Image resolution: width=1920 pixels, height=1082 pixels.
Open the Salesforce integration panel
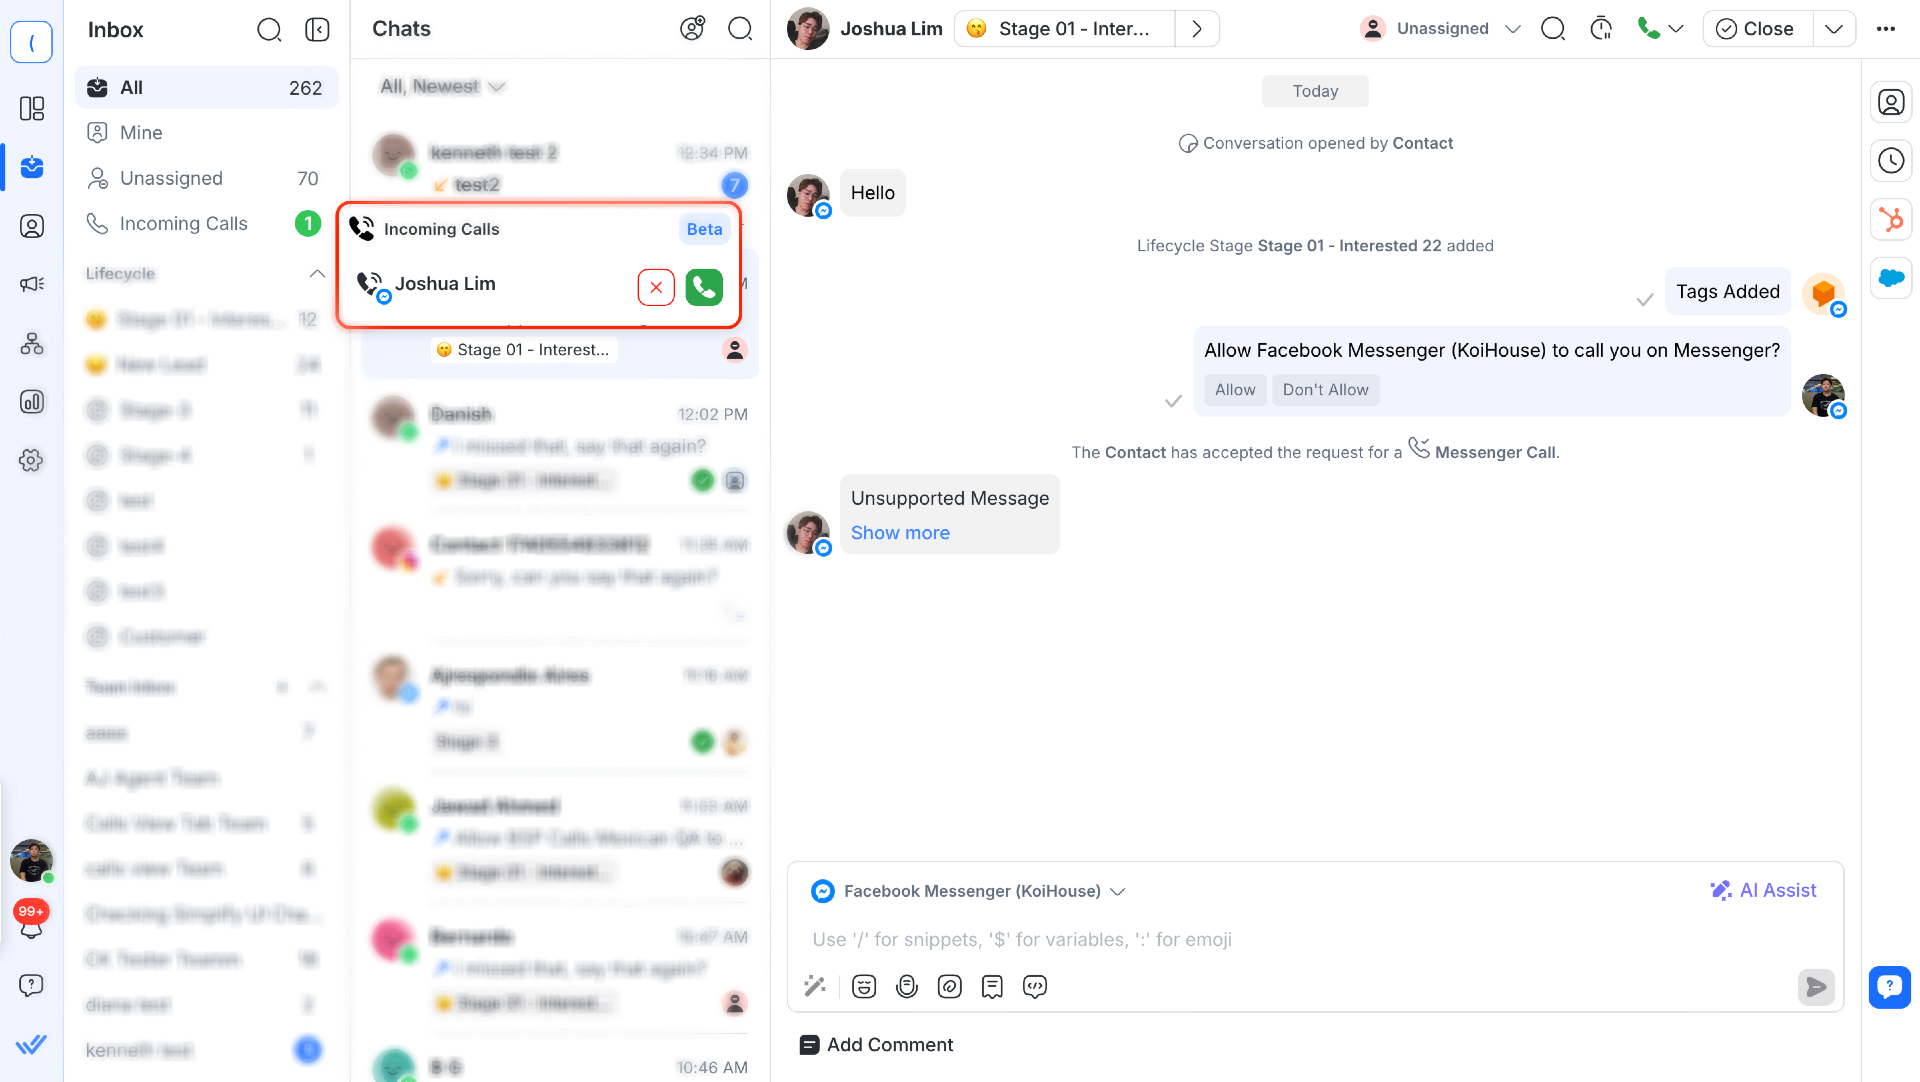point(1890,278)
